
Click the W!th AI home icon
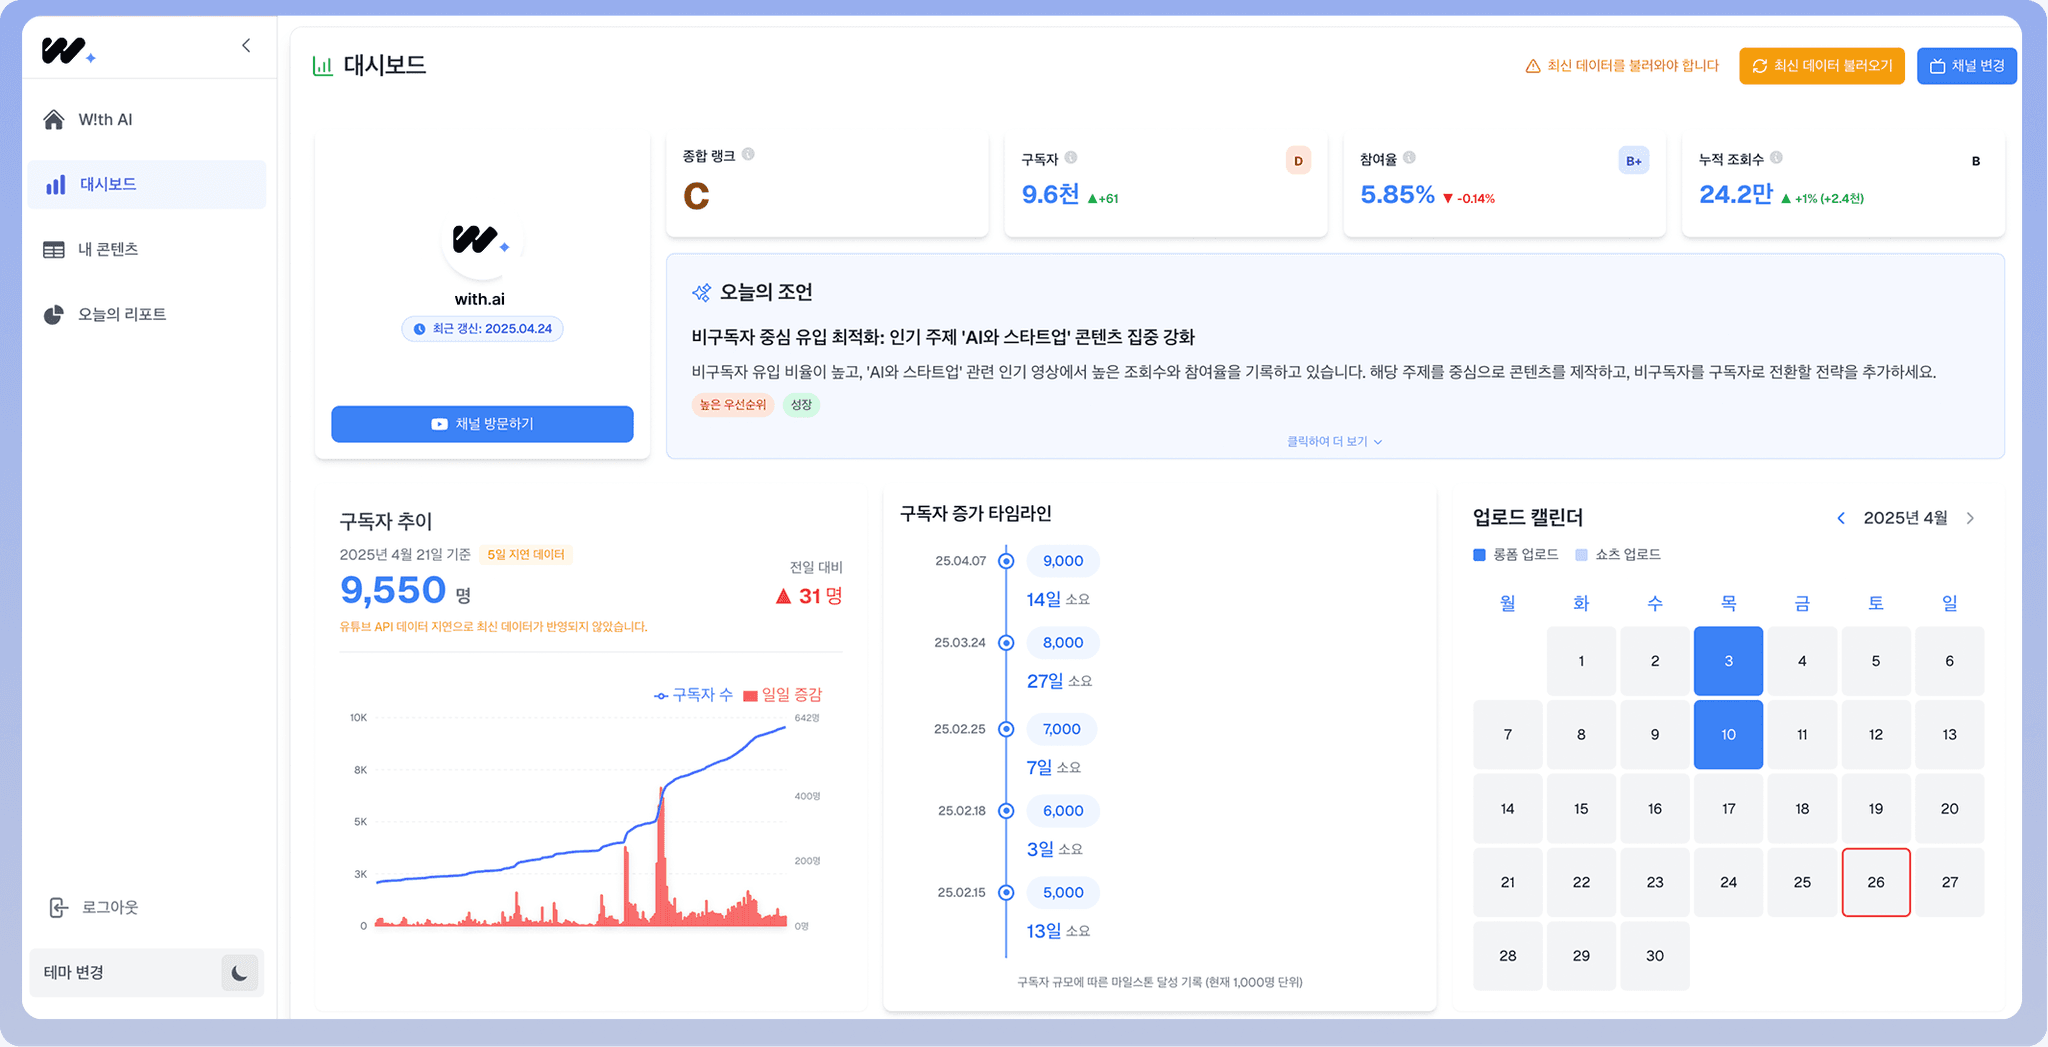(54, 120)
